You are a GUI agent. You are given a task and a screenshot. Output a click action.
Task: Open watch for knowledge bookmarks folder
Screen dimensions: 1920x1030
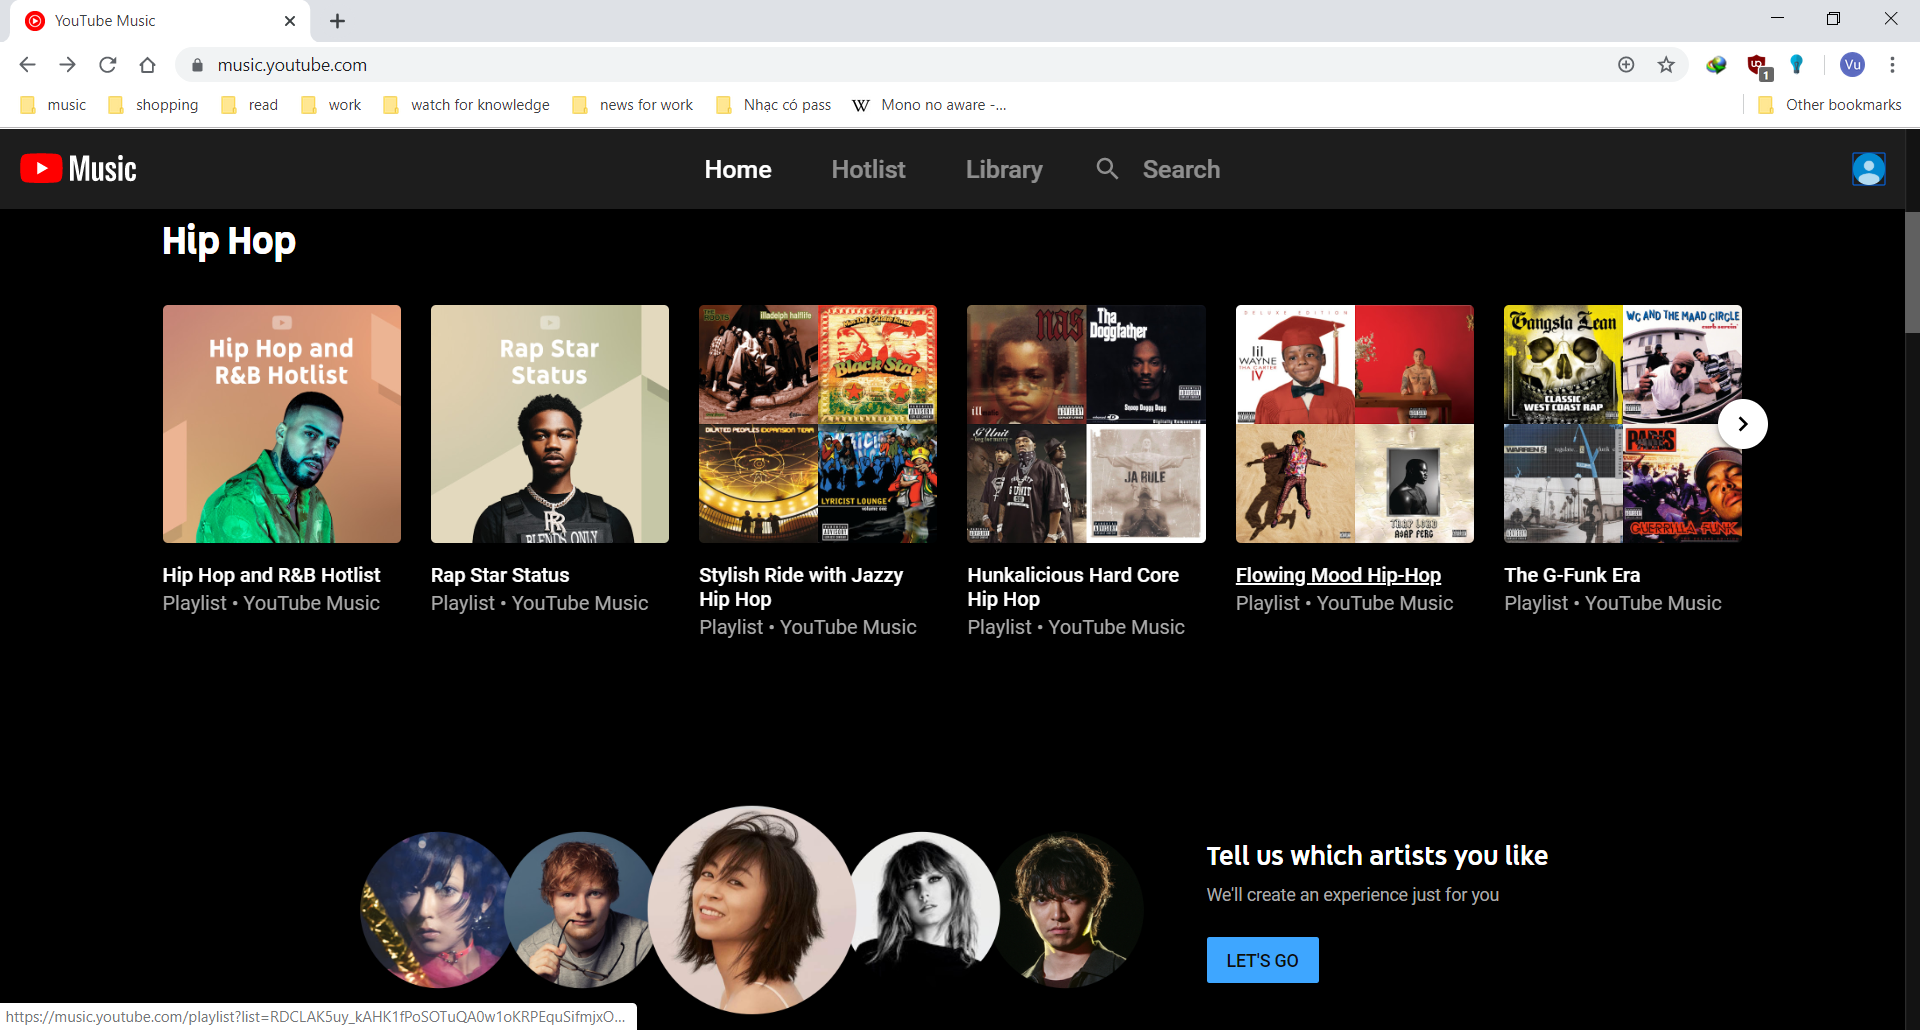click(466, 105)
